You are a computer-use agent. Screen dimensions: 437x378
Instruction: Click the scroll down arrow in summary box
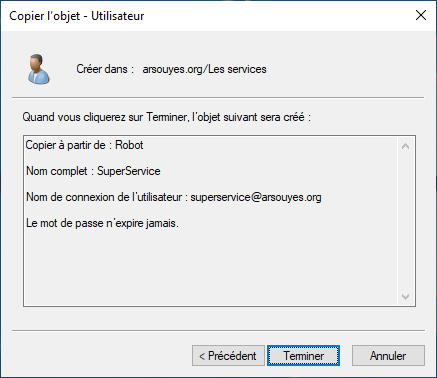(405, 296)
